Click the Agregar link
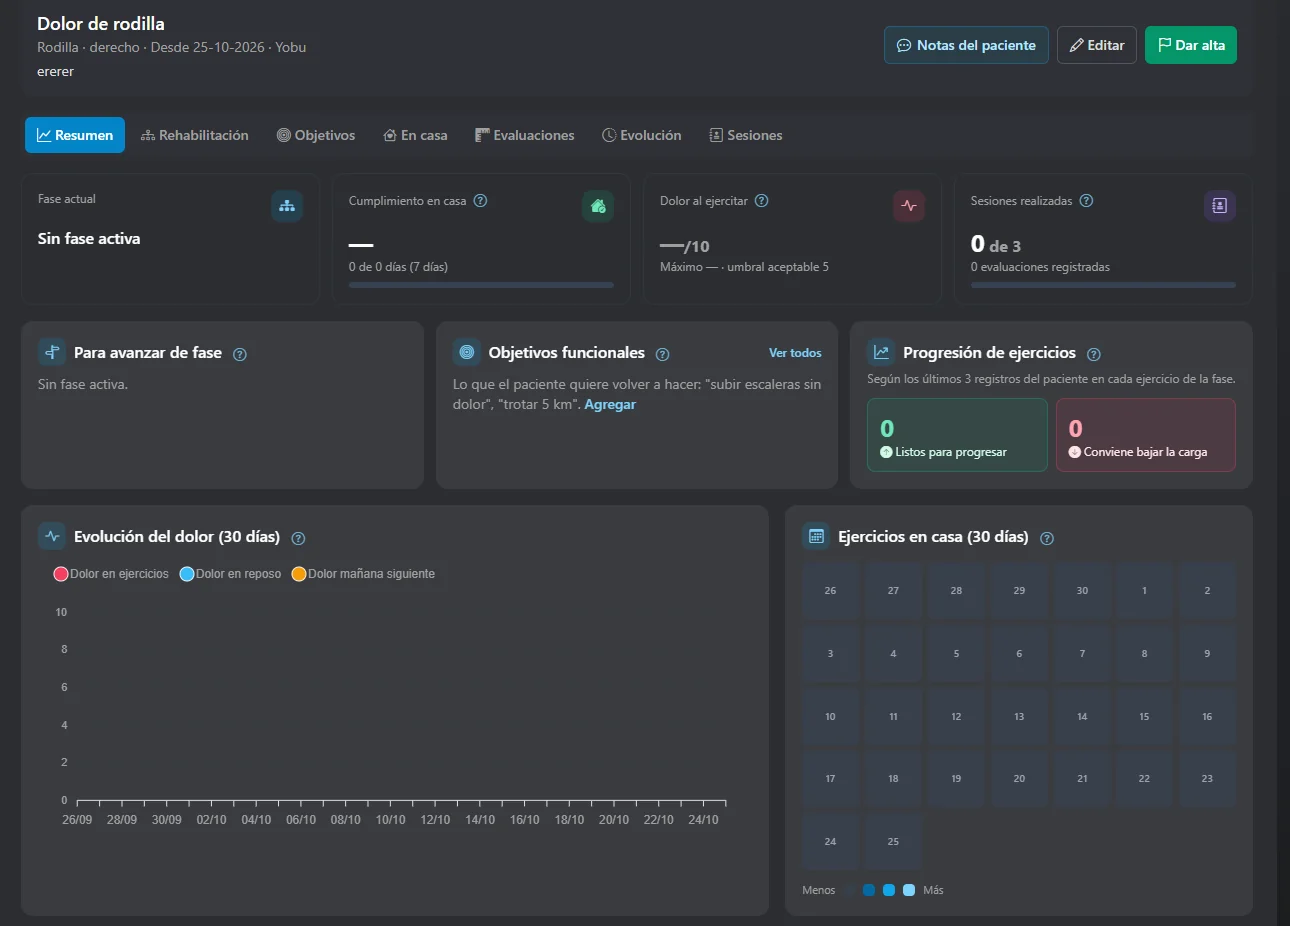The width and height of the screenshot is (1290, 926). (x=610, y=404)
